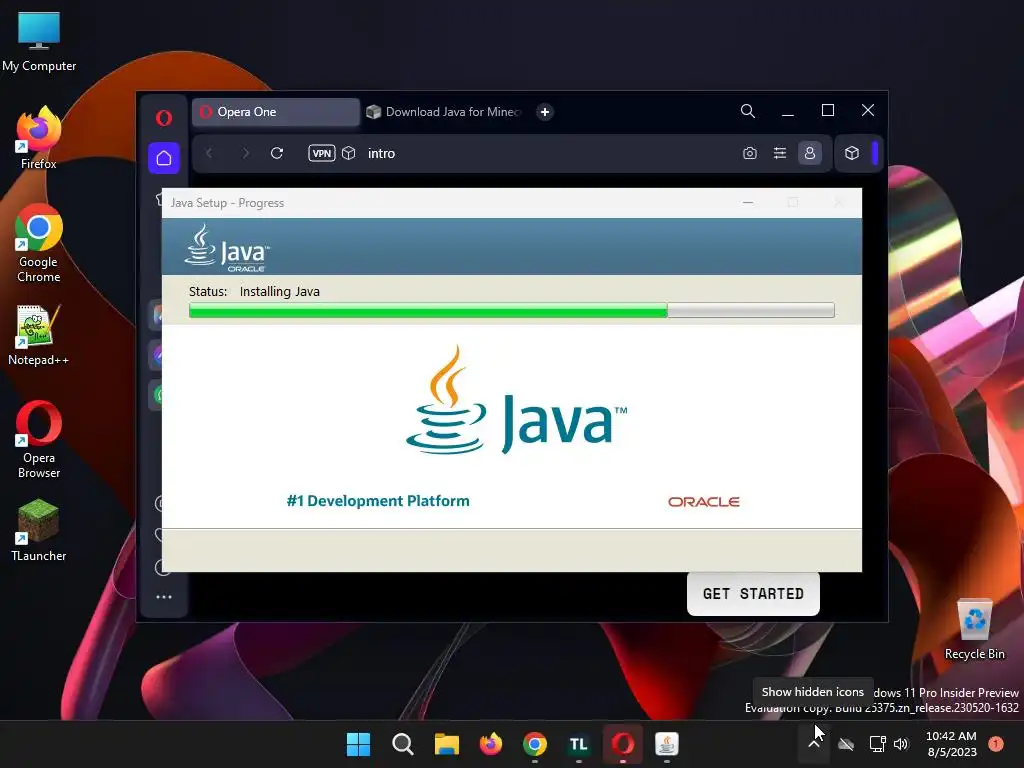Click the back navigation arrow in Opera
This screenshot has height=768, width=1024.
(x=209, y=153)
